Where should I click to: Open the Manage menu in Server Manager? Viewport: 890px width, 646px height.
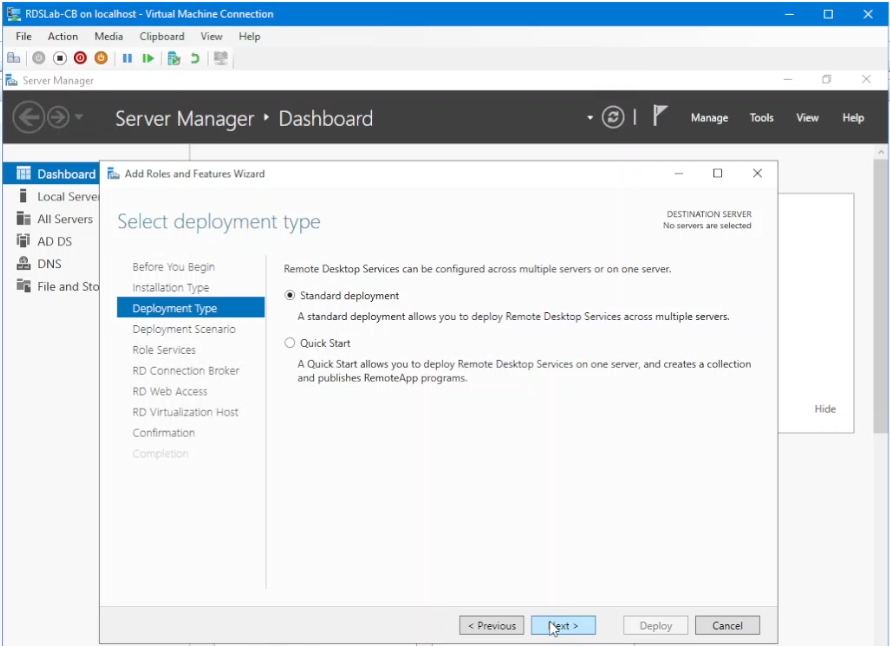point(709,117)
